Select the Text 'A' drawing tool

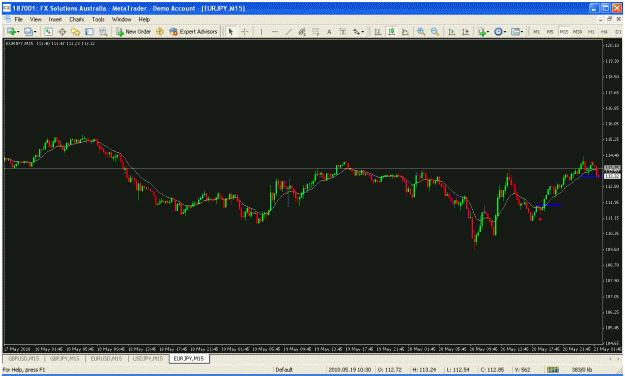pyautogui.click(x=329, y=31)
